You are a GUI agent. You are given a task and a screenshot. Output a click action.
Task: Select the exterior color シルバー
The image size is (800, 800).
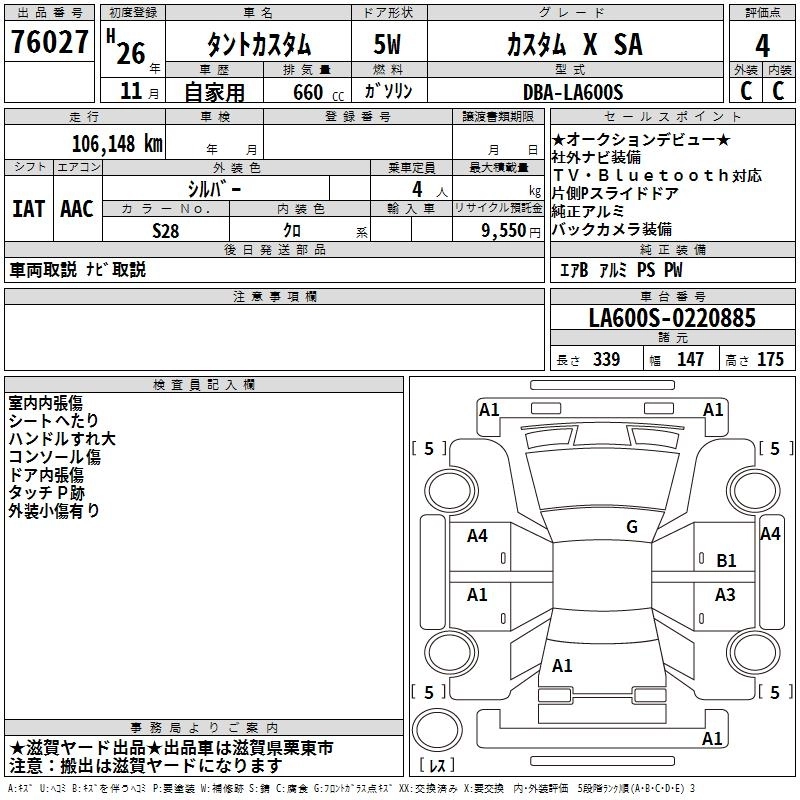pyautogui.click(x=215, y=189)
